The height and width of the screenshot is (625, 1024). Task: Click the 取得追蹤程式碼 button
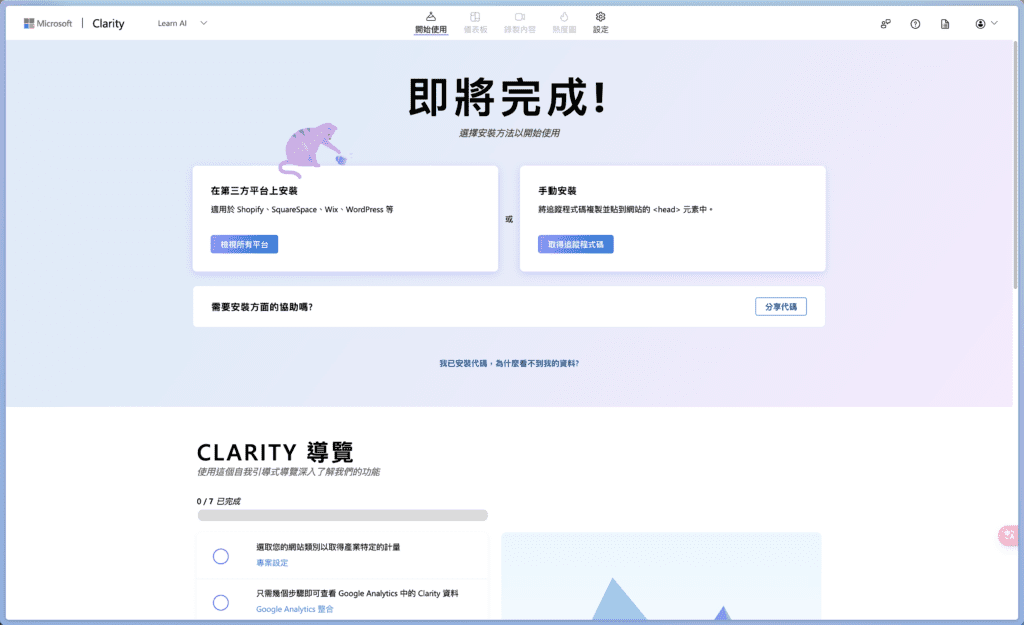click(575, 244)
